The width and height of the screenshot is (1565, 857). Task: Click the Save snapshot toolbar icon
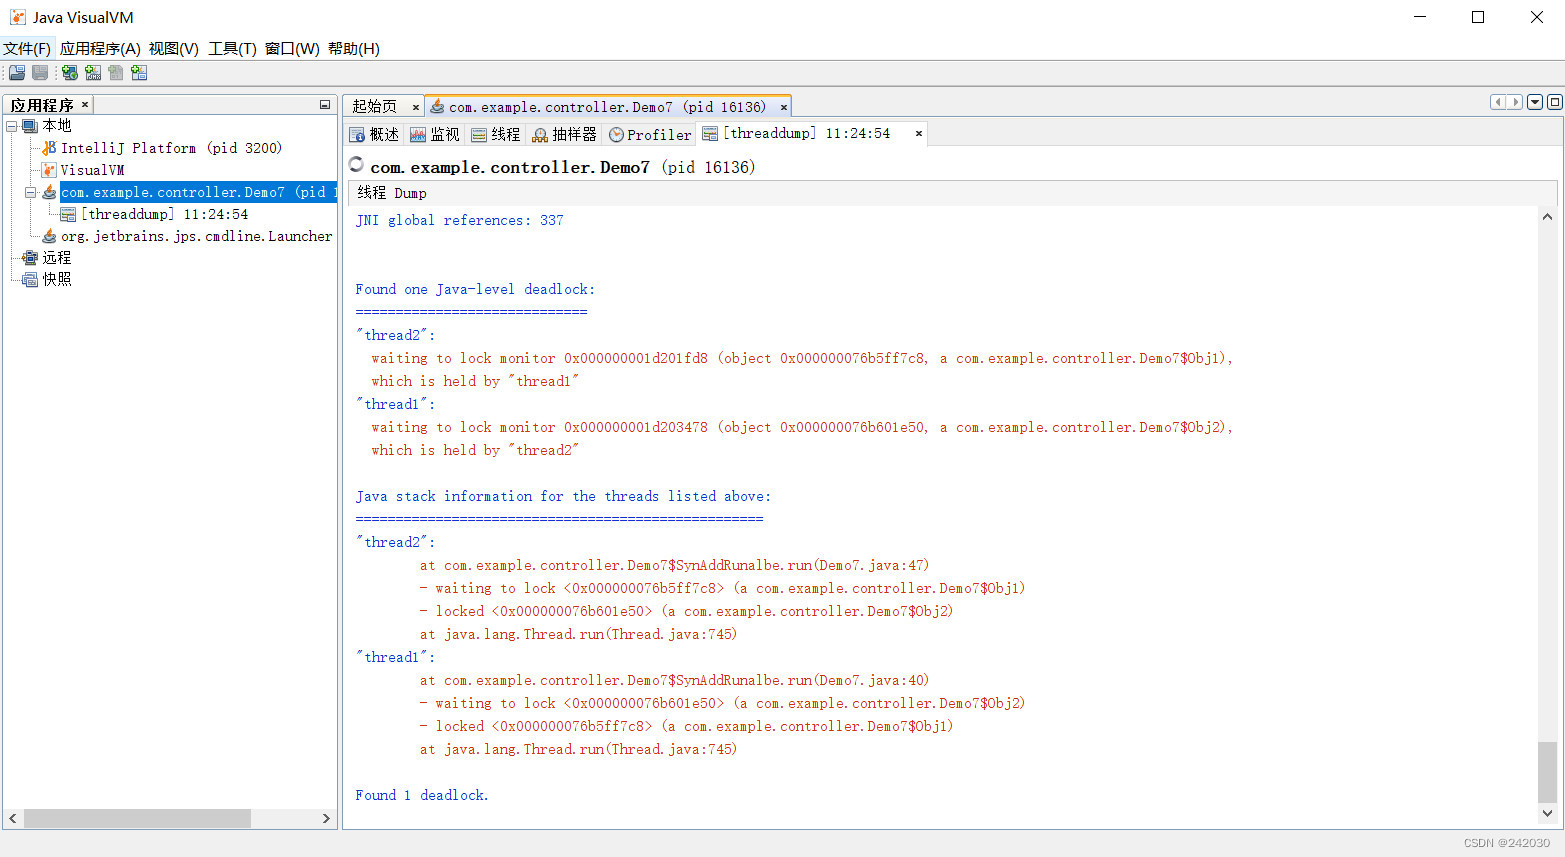click(x=40, y=73)
